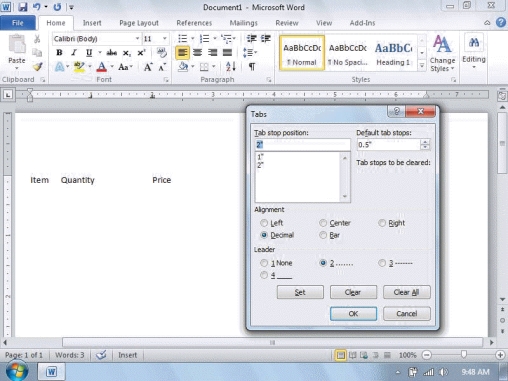
Task: Justify text in Paragraph group
Action: [x=227, y=52]
